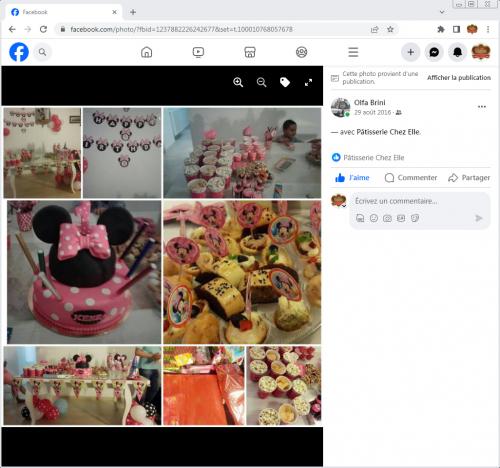Go forward in browser
Viewport: 500px width, 468px height.
28,29
